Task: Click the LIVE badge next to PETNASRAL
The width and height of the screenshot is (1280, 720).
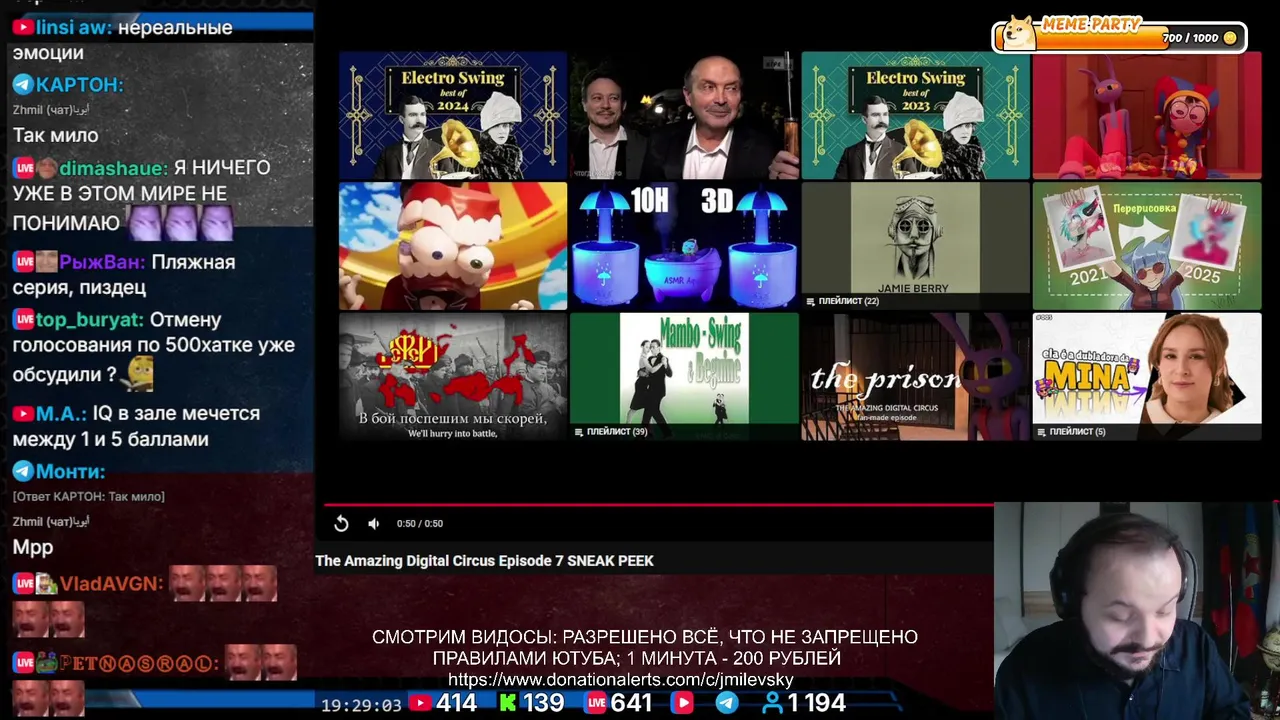Action: click(x=23, y=662)
